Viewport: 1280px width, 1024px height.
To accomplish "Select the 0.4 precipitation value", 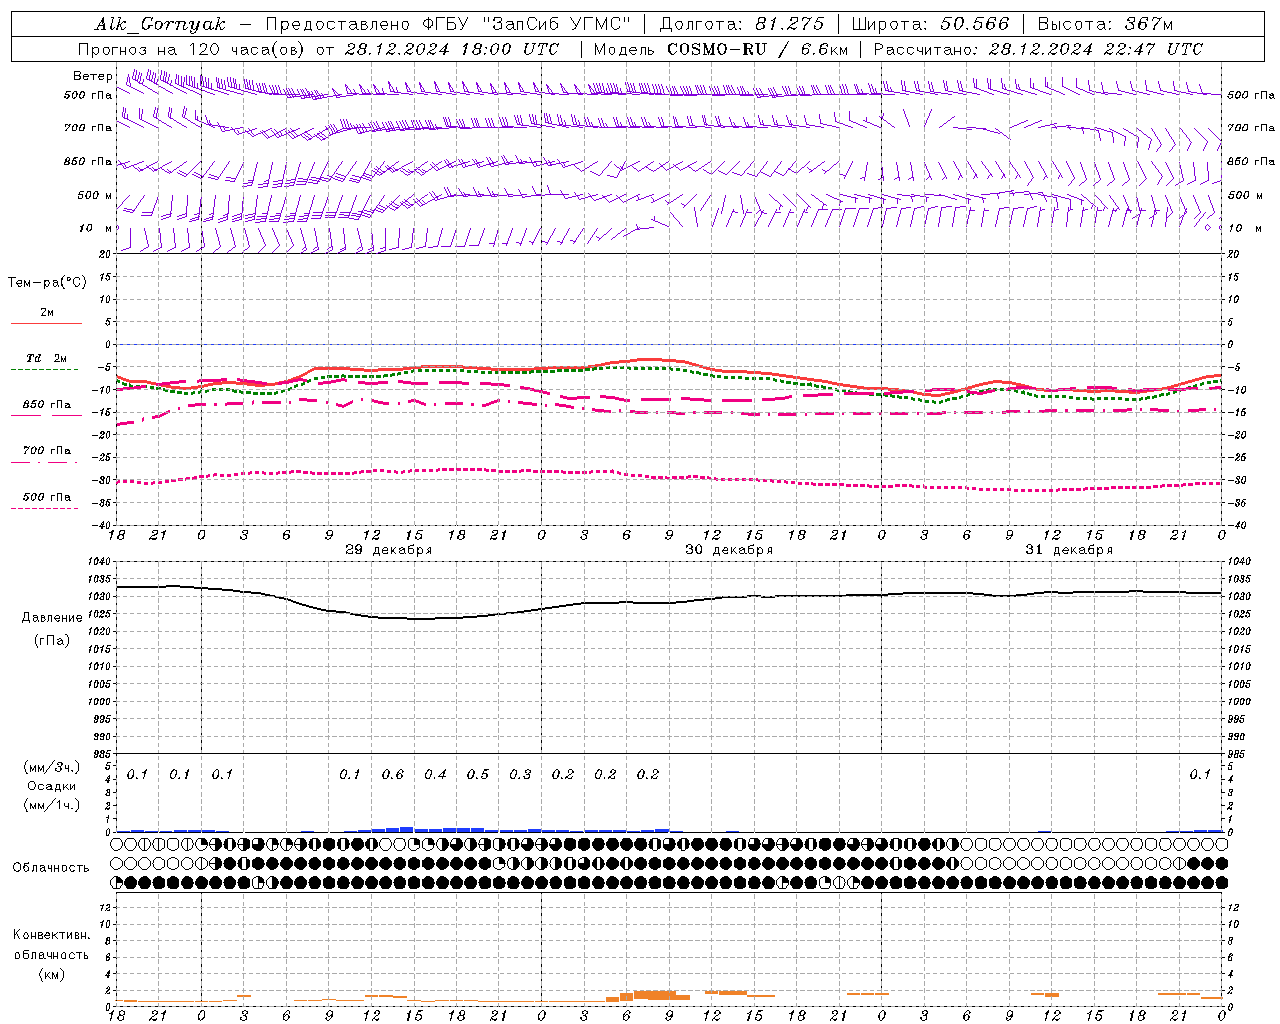I will point(435,775).
